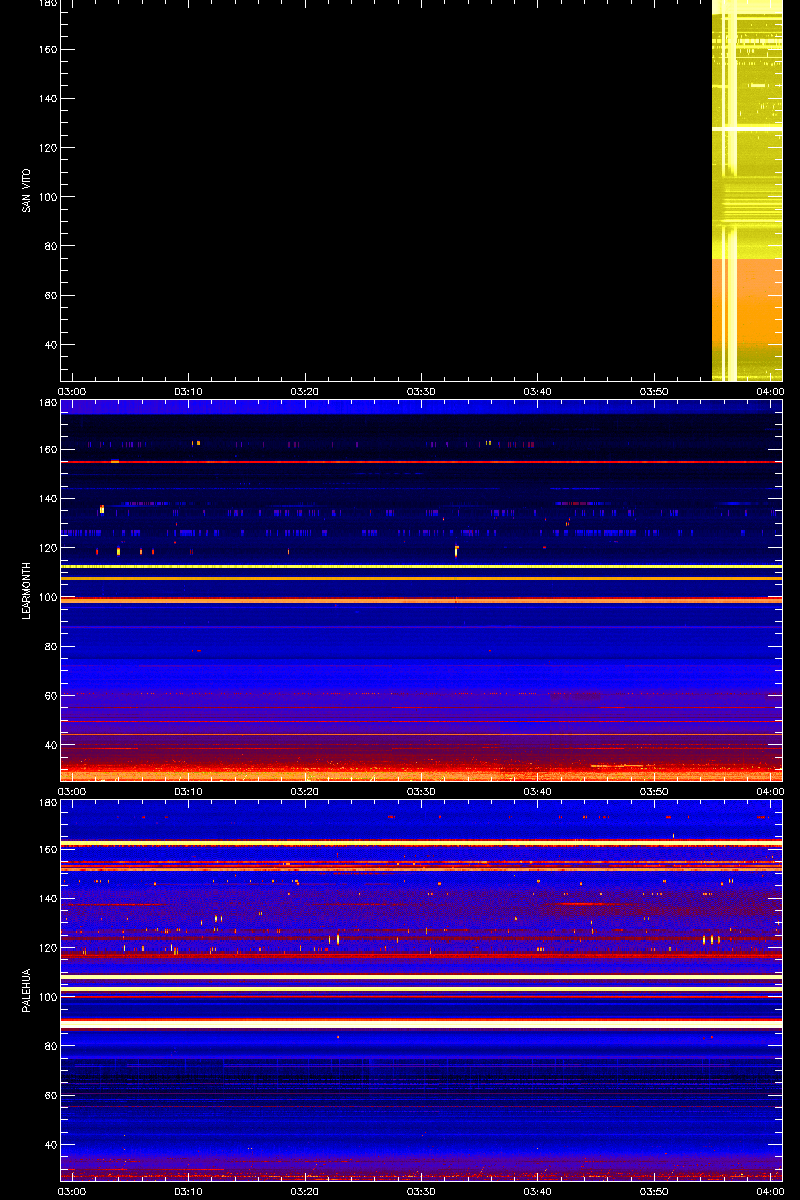Select the 100 frequency label on Learmonth axis
The image size is (800, 1200).
click(x=46, y=597)
